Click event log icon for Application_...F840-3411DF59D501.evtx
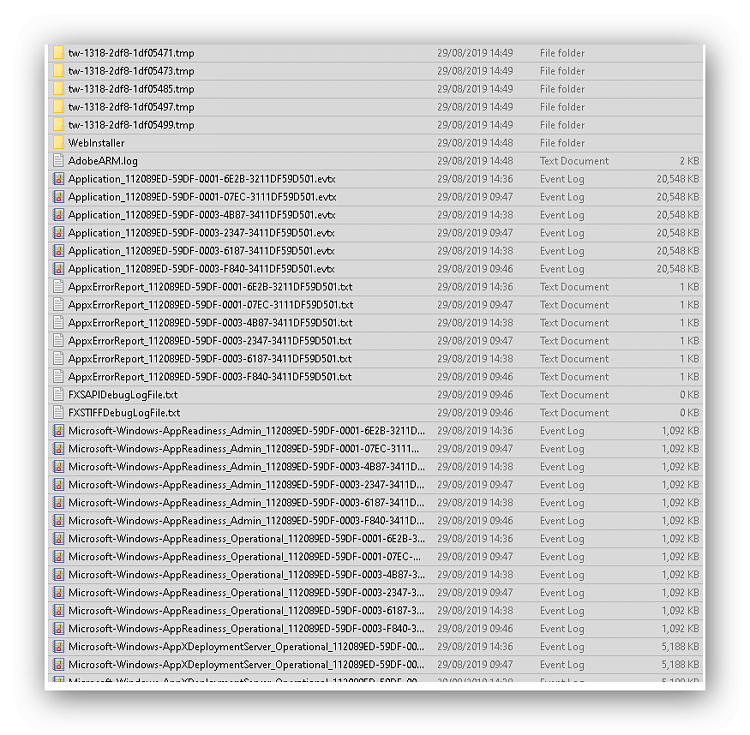 pyautogui.click(x=58, y=269)
